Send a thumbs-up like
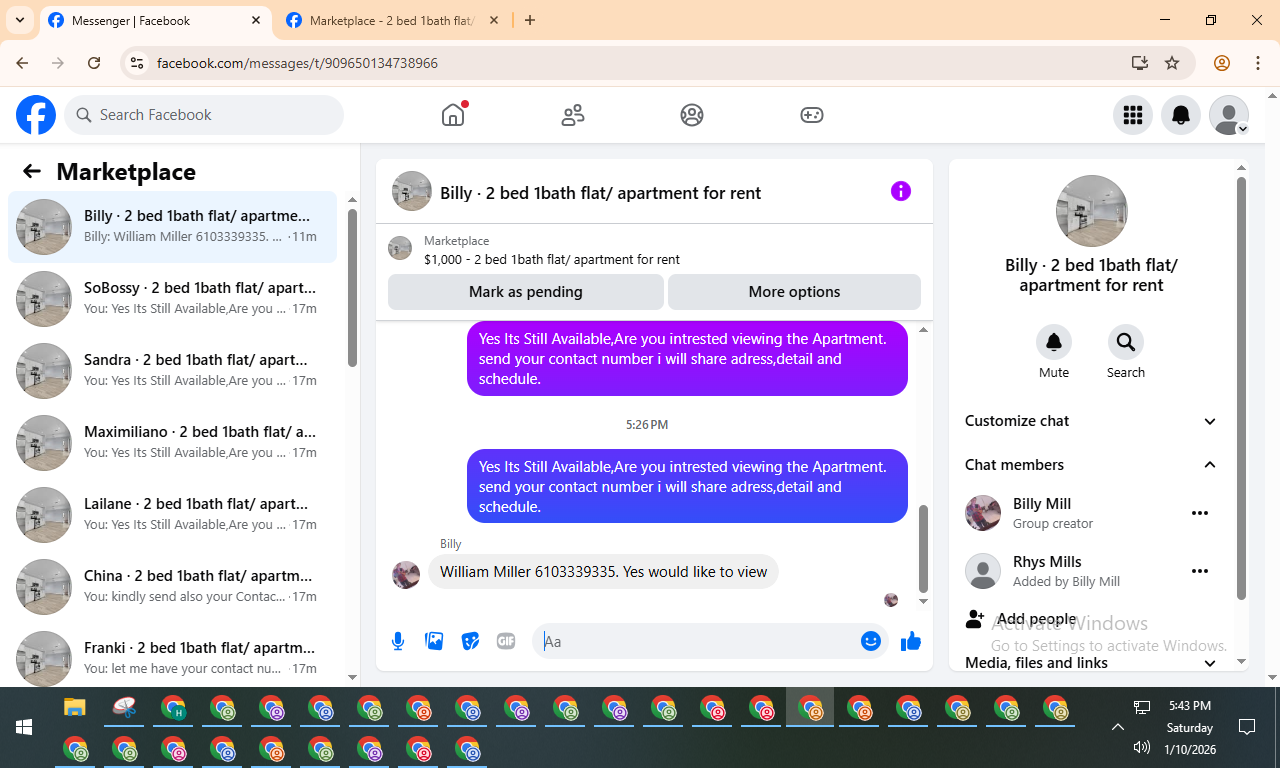Viewport: 1280px width, 768px height. click(910, 641)
